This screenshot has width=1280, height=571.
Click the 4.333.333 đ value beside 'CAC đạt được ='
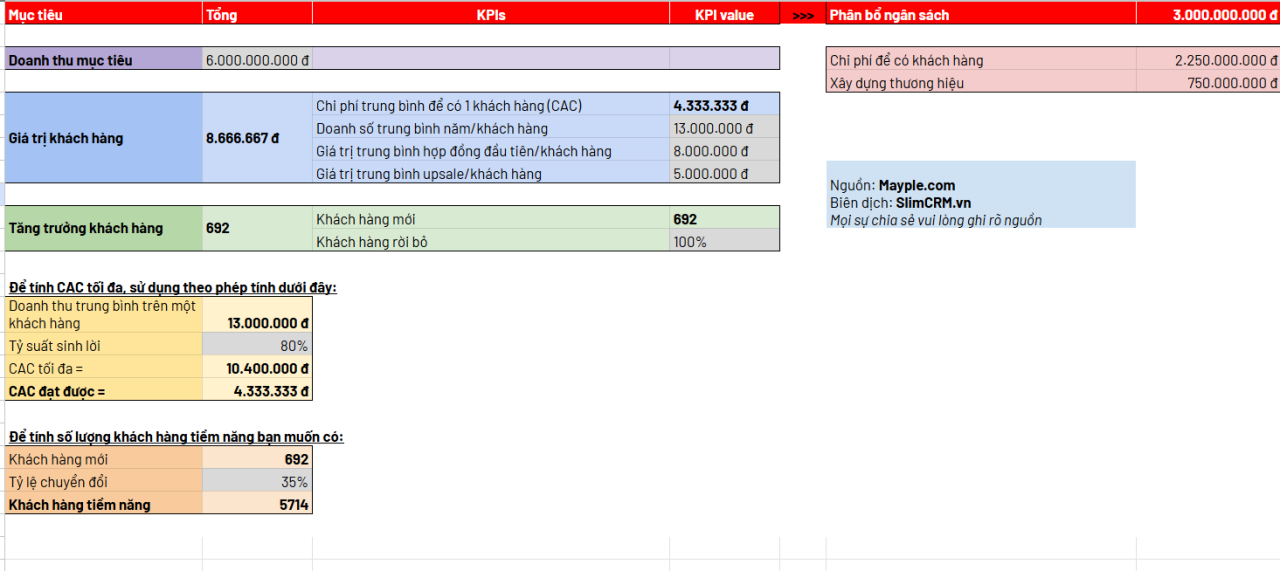tap(257, 390)
